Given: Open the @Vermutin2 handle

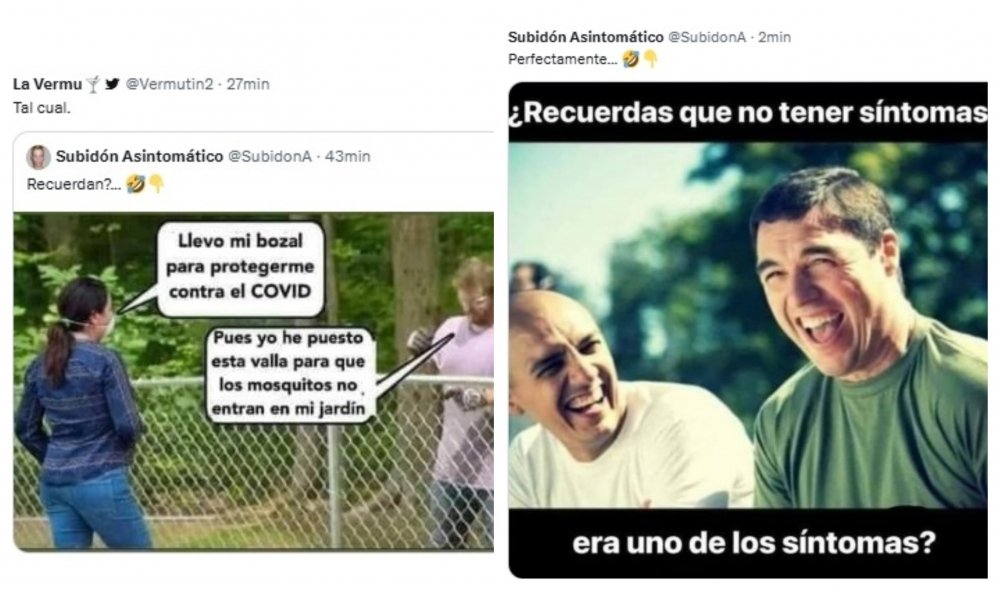Looking at the screenshot, I should [x=169, y=84].
